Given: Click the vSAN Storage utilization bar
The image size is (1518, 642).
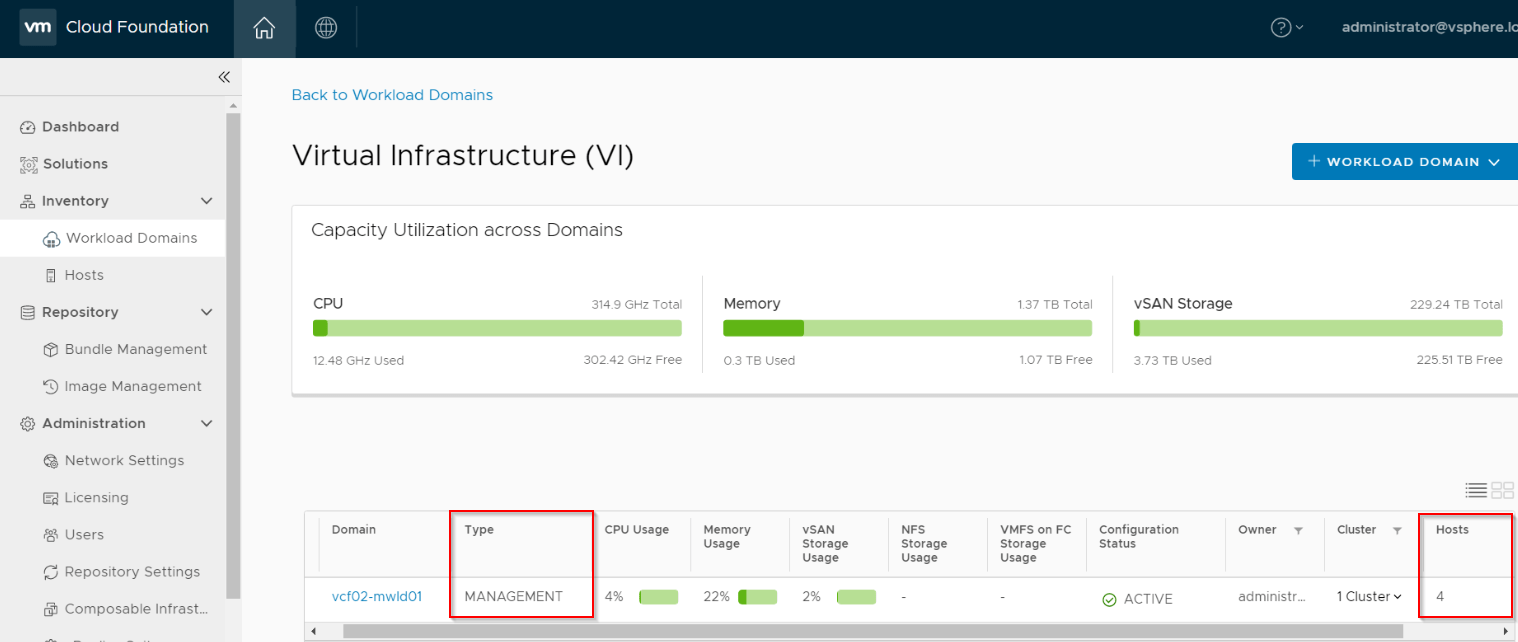Looking at the screenshot, I should pyautogui.click(x=1318, y=328).
